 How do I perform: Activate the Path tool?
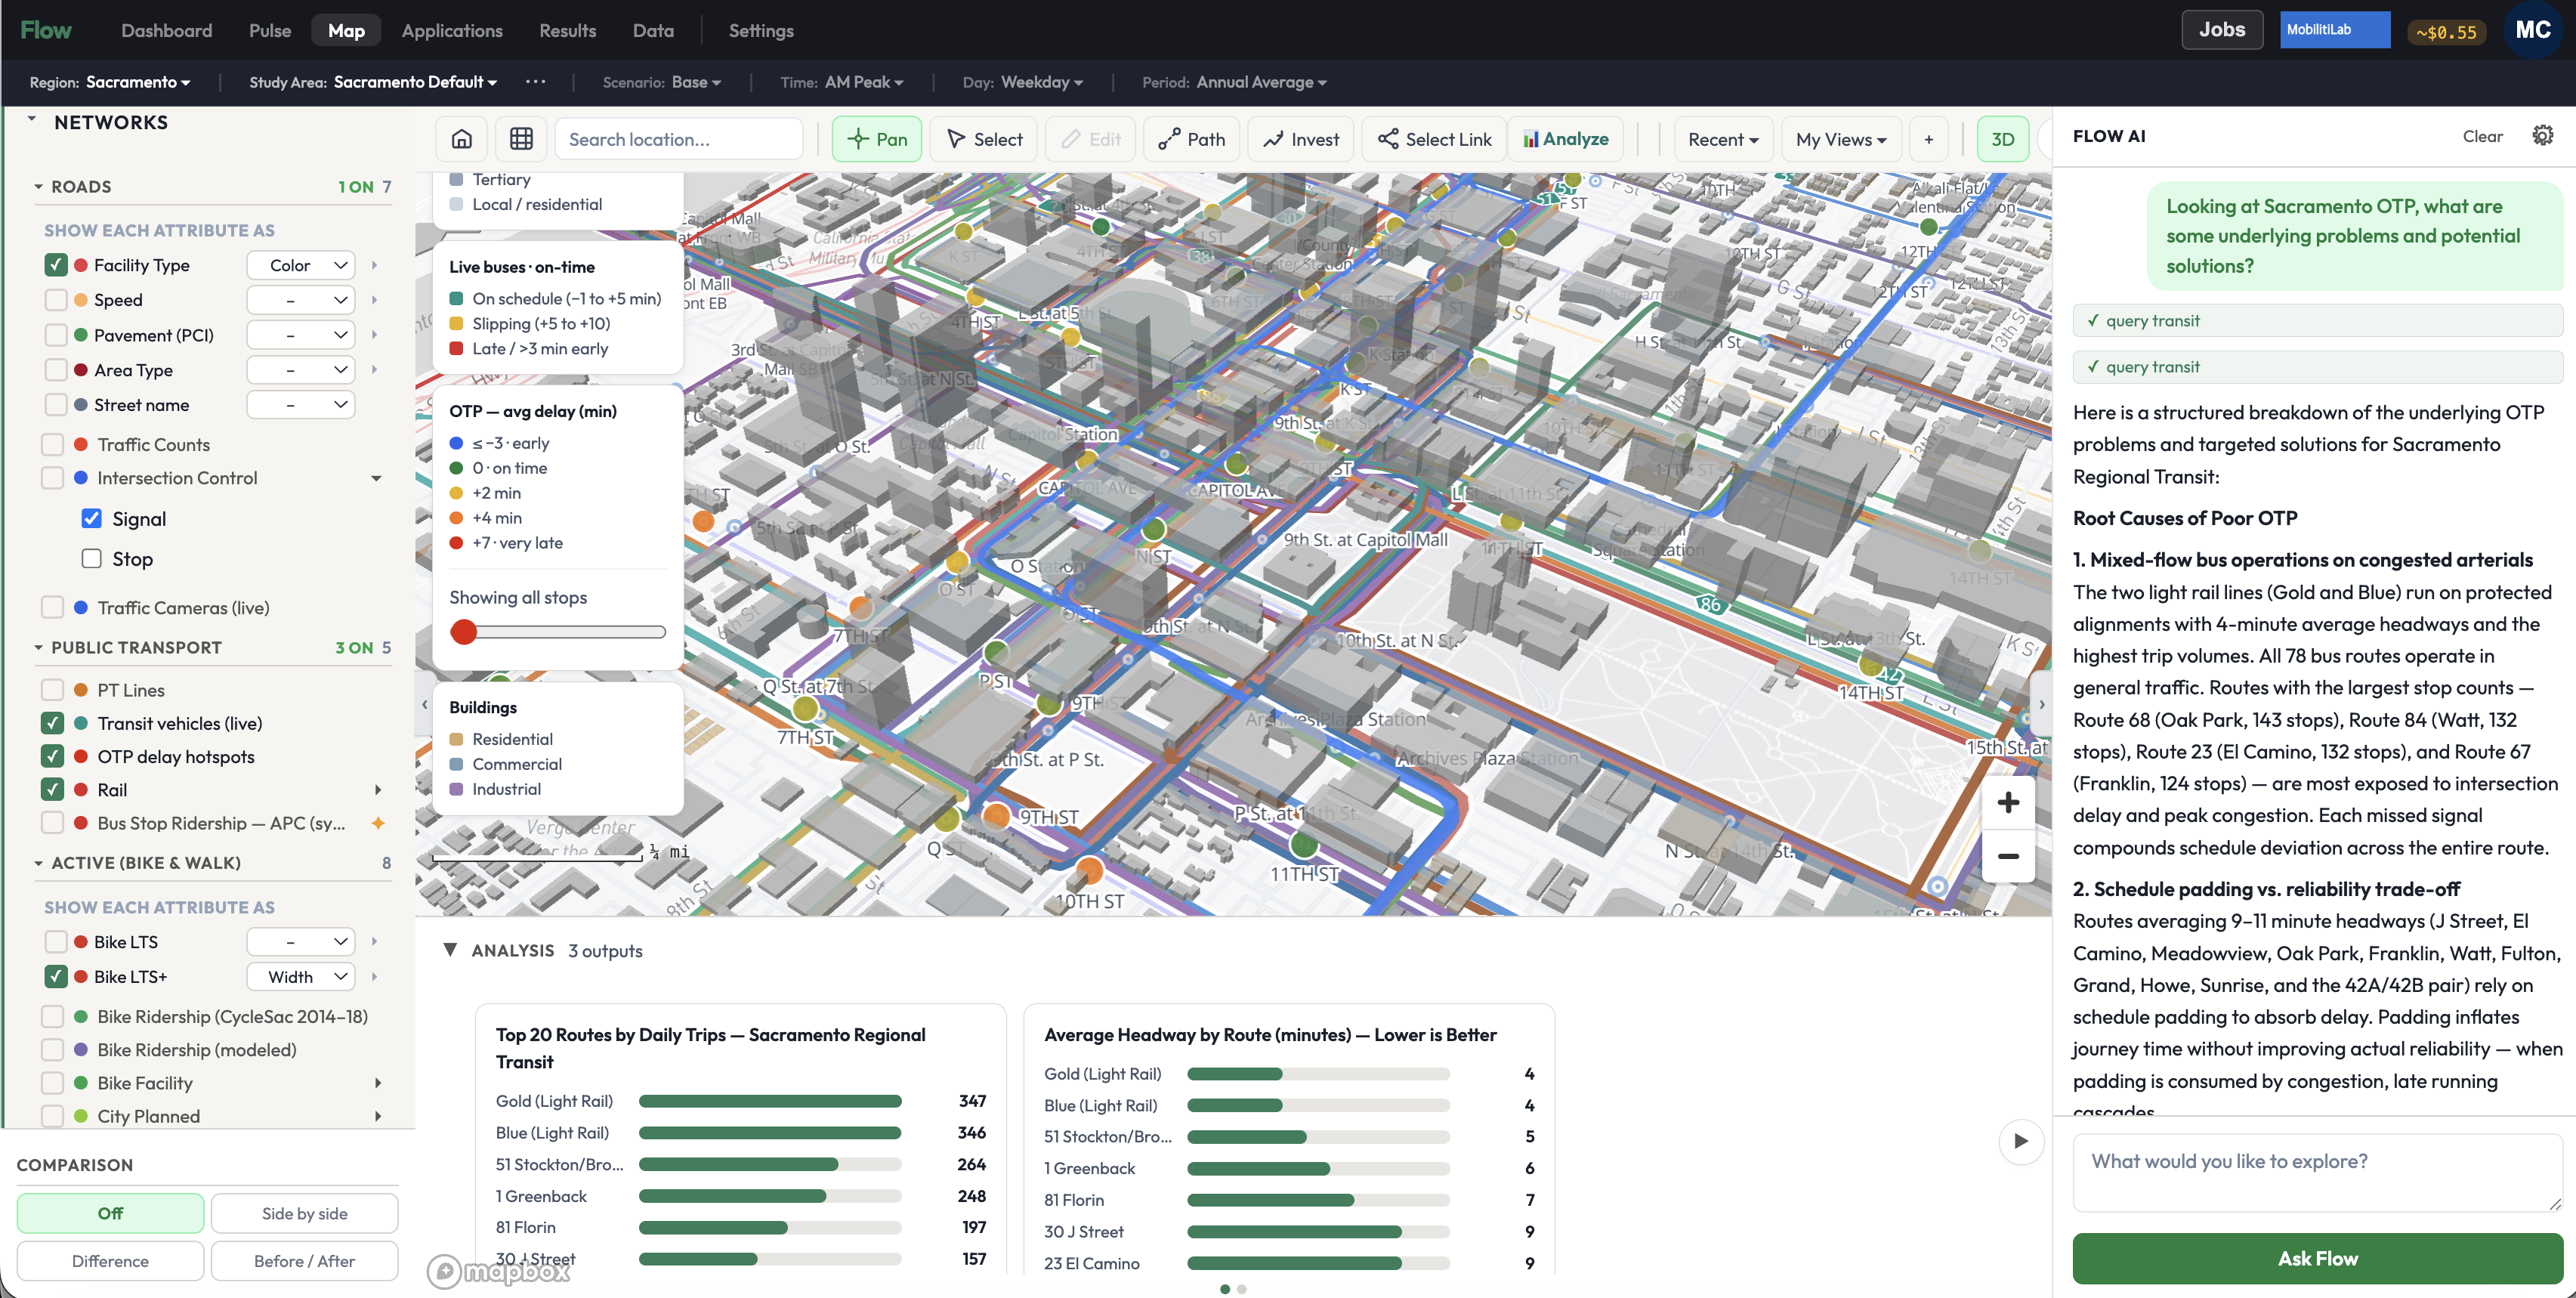(1191, 139)
